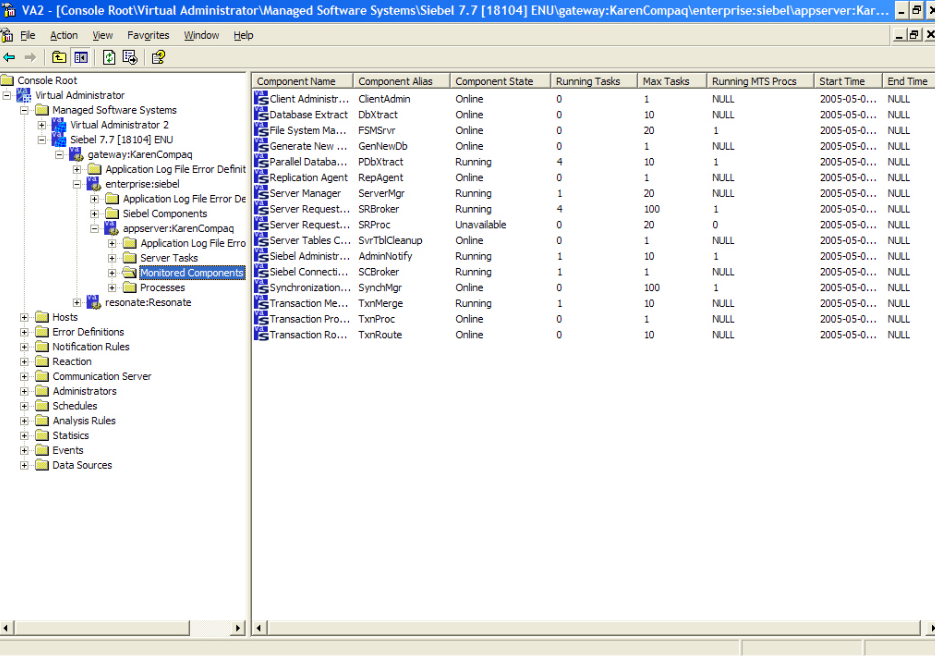Click the Hosts folder icon
The width and height of the screenshot is (935, 656).
tap(42, 317)
